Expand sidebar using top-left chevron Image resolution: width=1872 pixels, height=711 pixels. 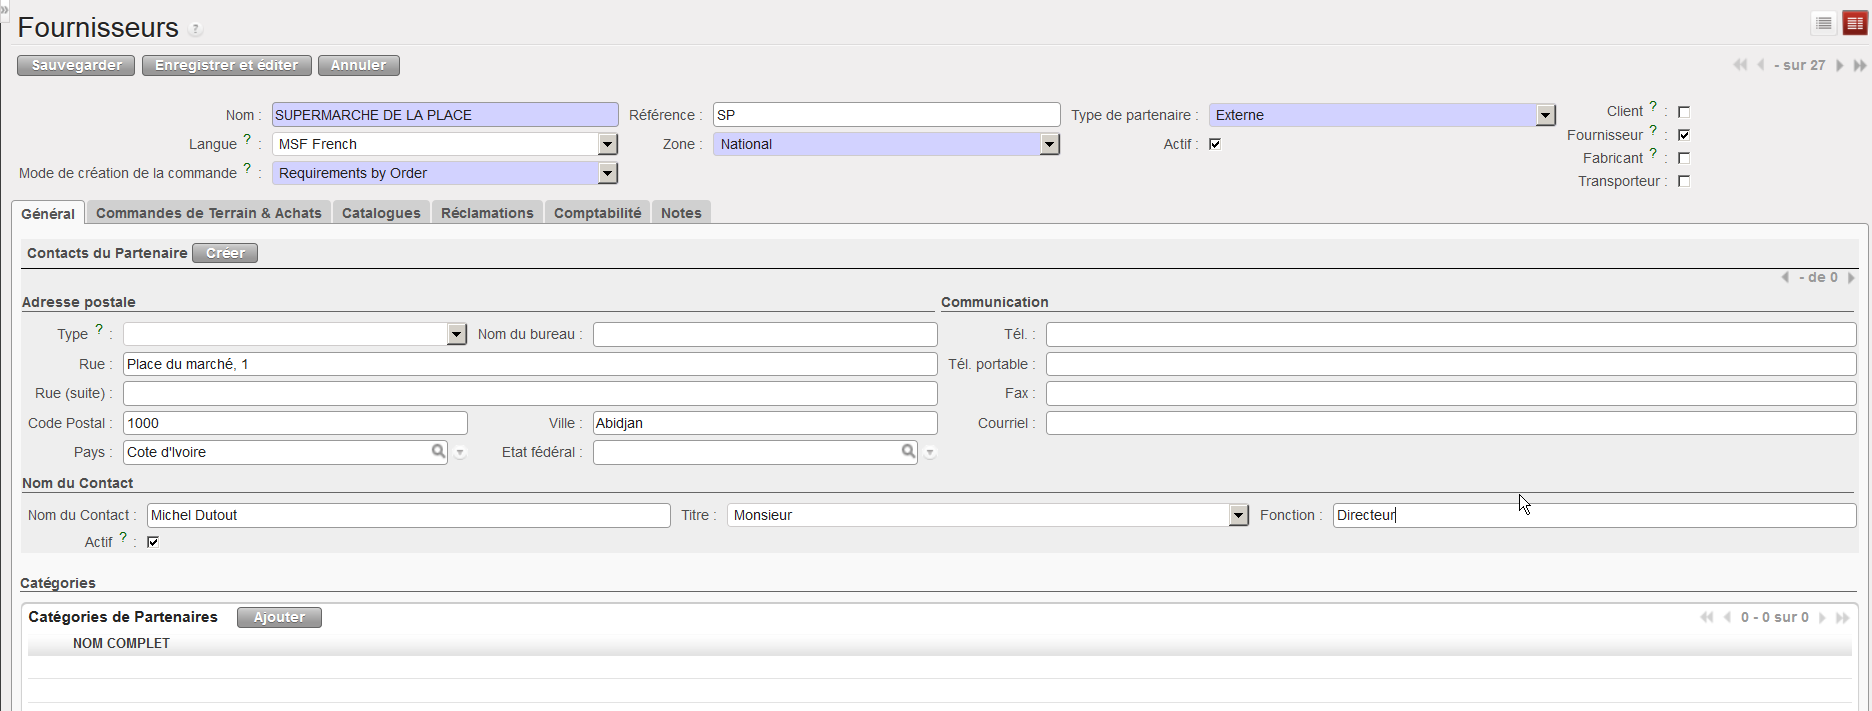point(4,10)
